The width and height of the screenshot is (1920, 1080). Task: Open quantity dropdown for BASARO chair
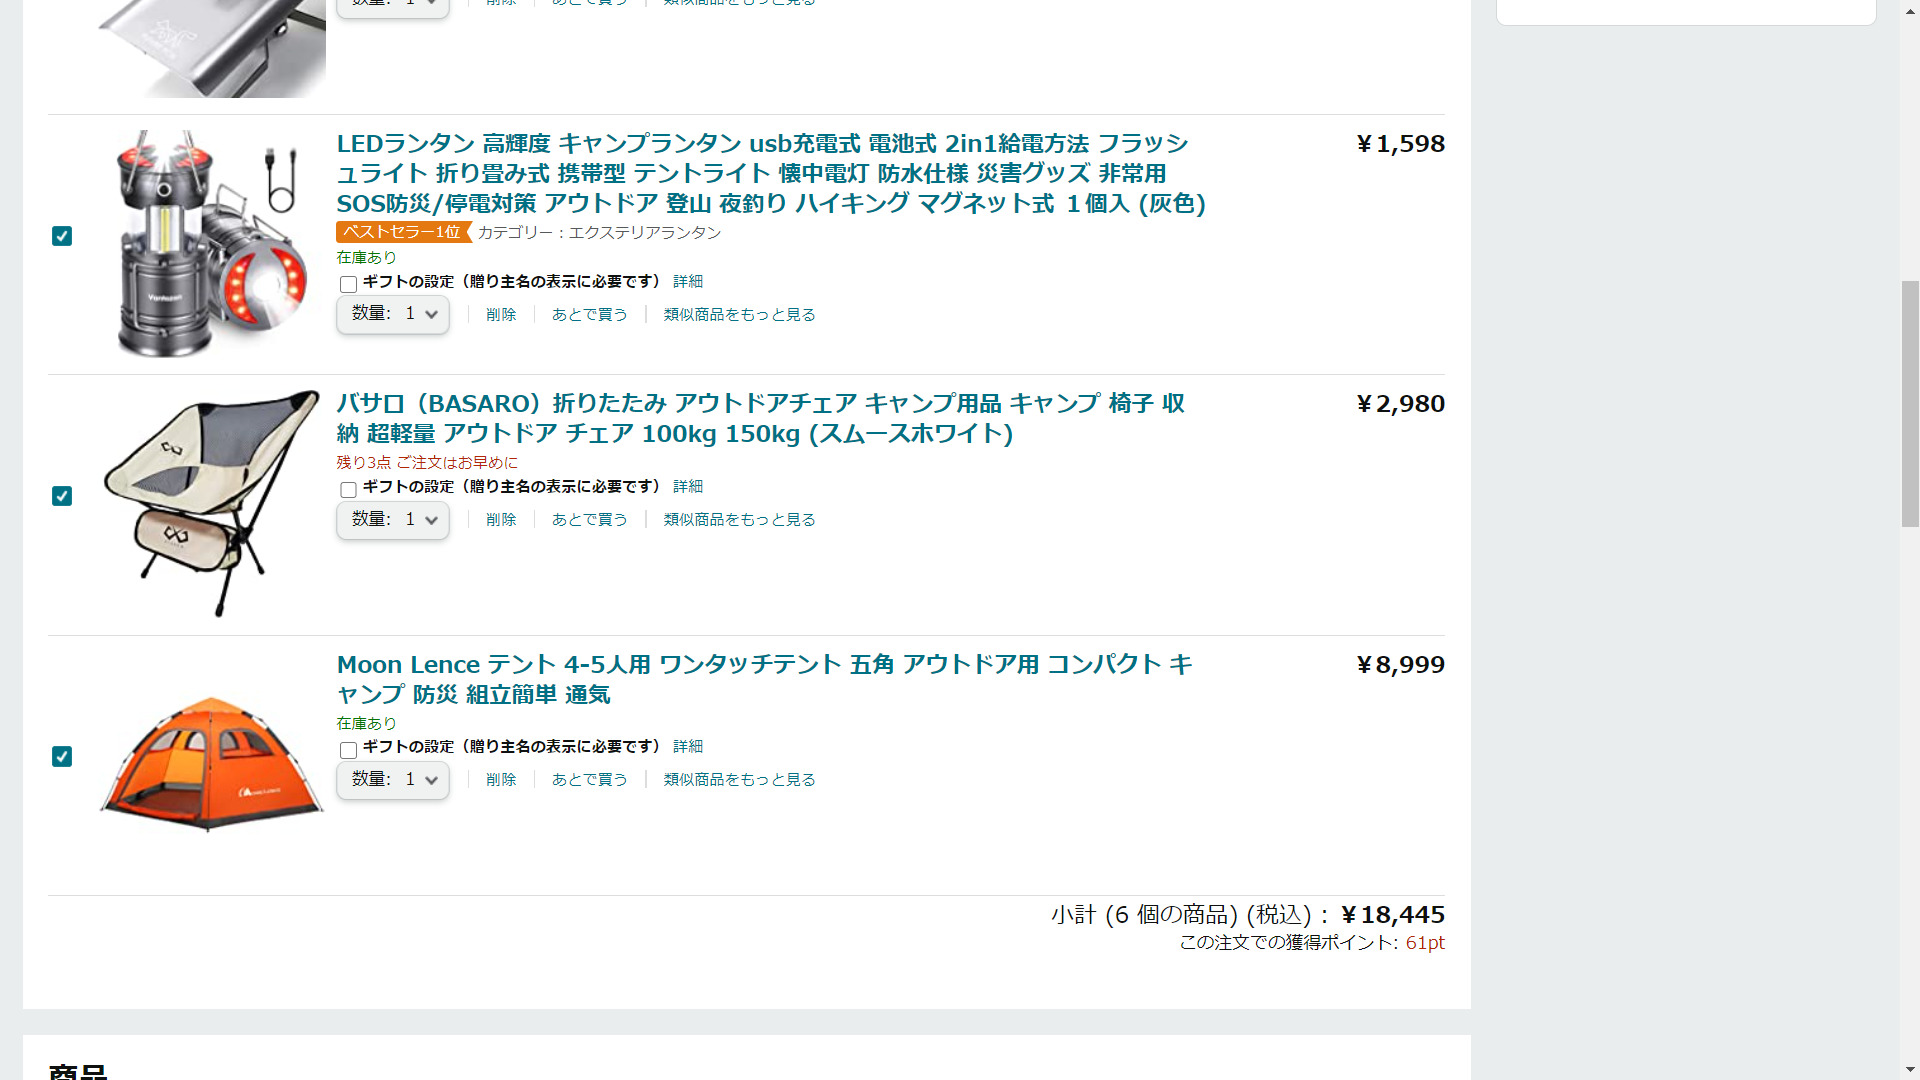click(x=393, y=520)
